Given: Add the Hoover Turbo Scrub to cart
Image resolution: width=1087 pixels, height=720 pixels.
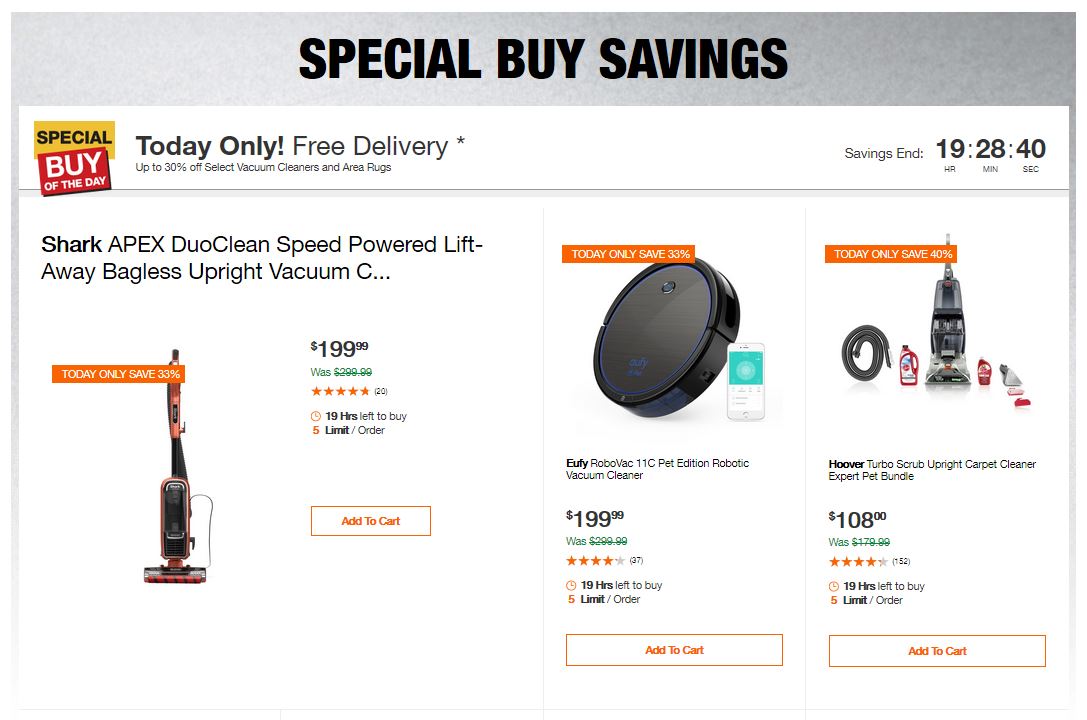Looking at the screenshot, I should coord(937,651).
